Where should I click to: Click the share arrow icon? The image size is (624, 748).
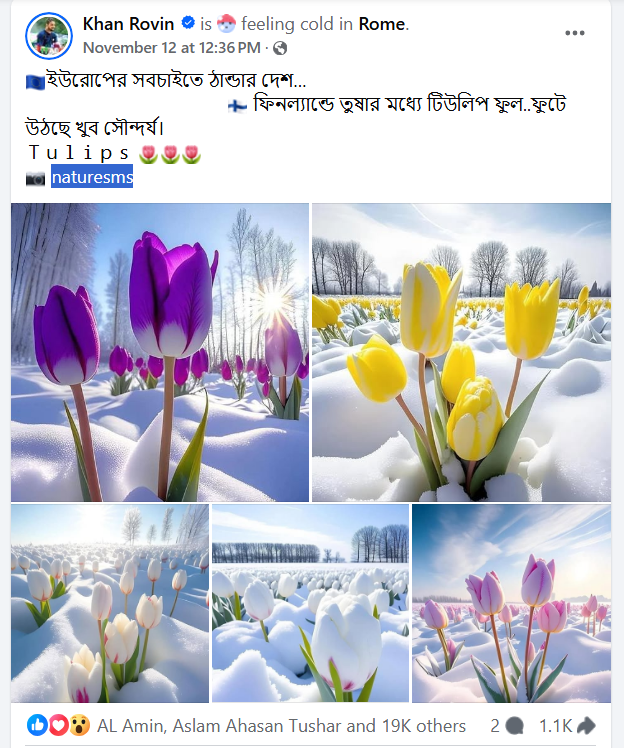[x=586, y=726]
